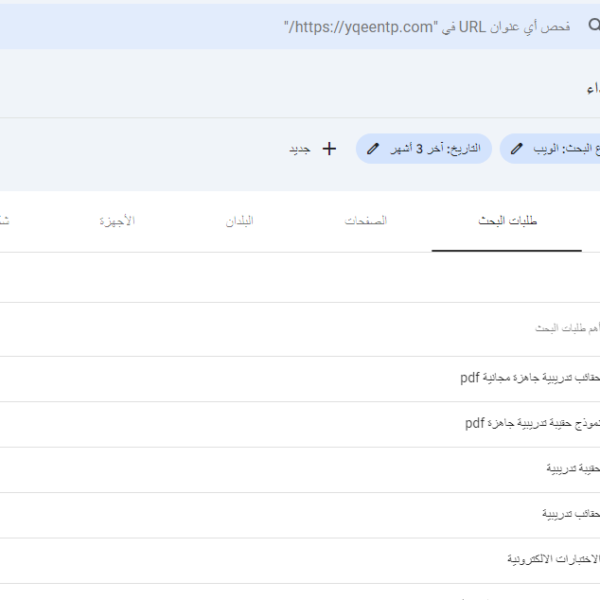
Task: Click the magnifier search icon
Action: tap(594, 25)
